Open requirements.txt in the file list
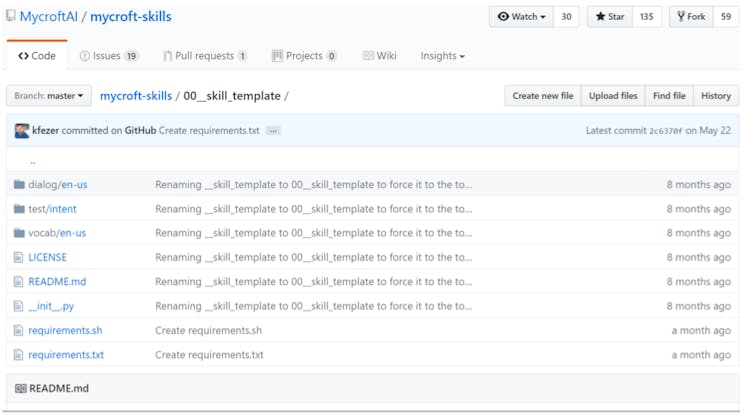 tap(66, 355)
